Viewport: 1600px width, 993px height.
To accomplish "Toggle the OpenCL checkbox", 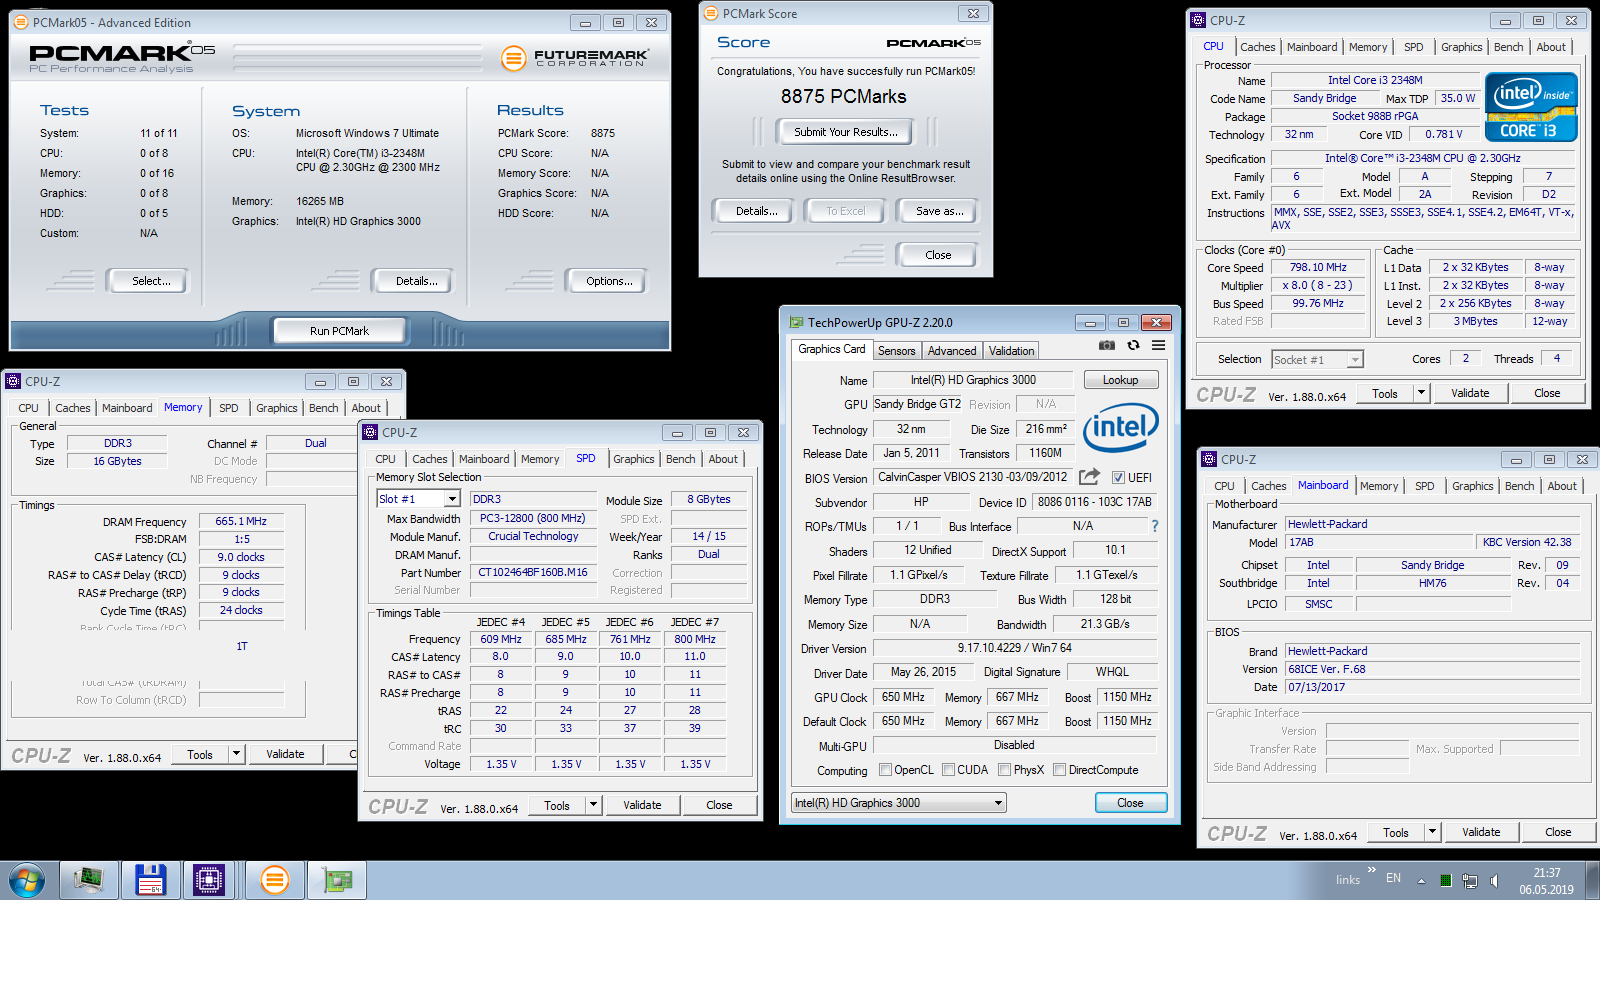I will point(885,770).
